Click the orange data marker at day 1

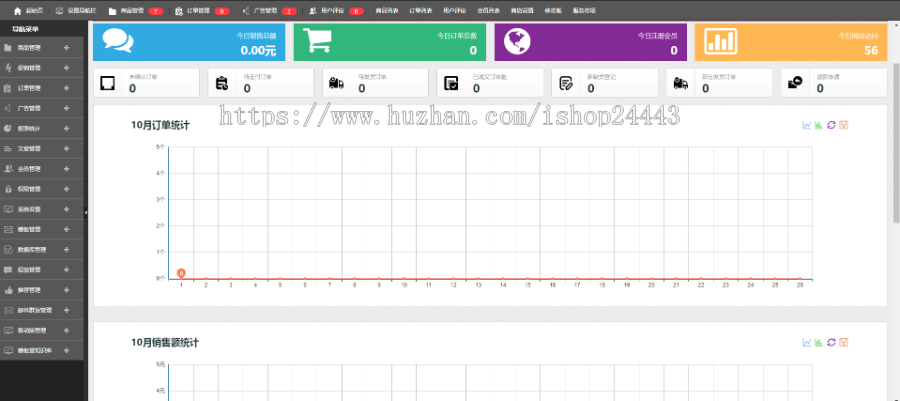pyautogui.click(x=181, y=273)
